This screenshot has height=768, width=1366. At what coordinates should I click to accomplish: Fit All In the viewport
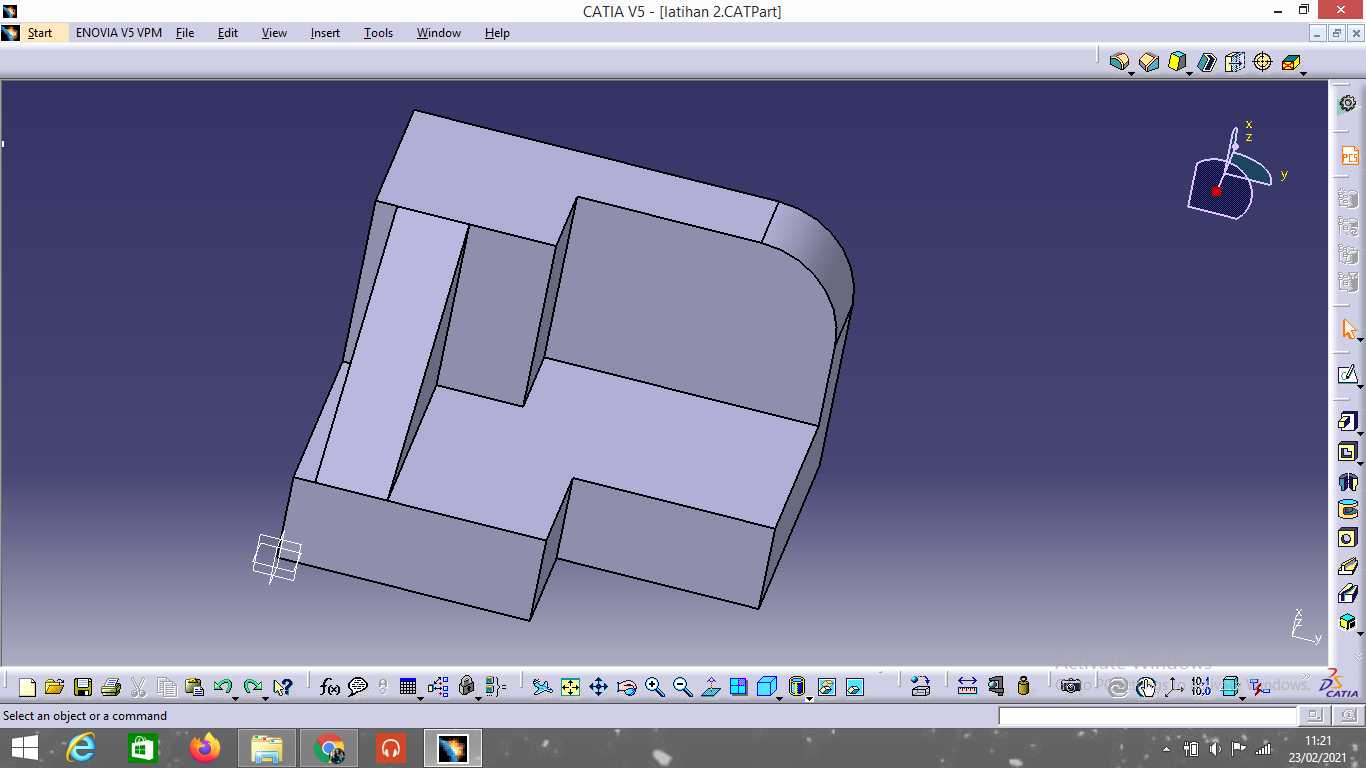tap(570, 687)
